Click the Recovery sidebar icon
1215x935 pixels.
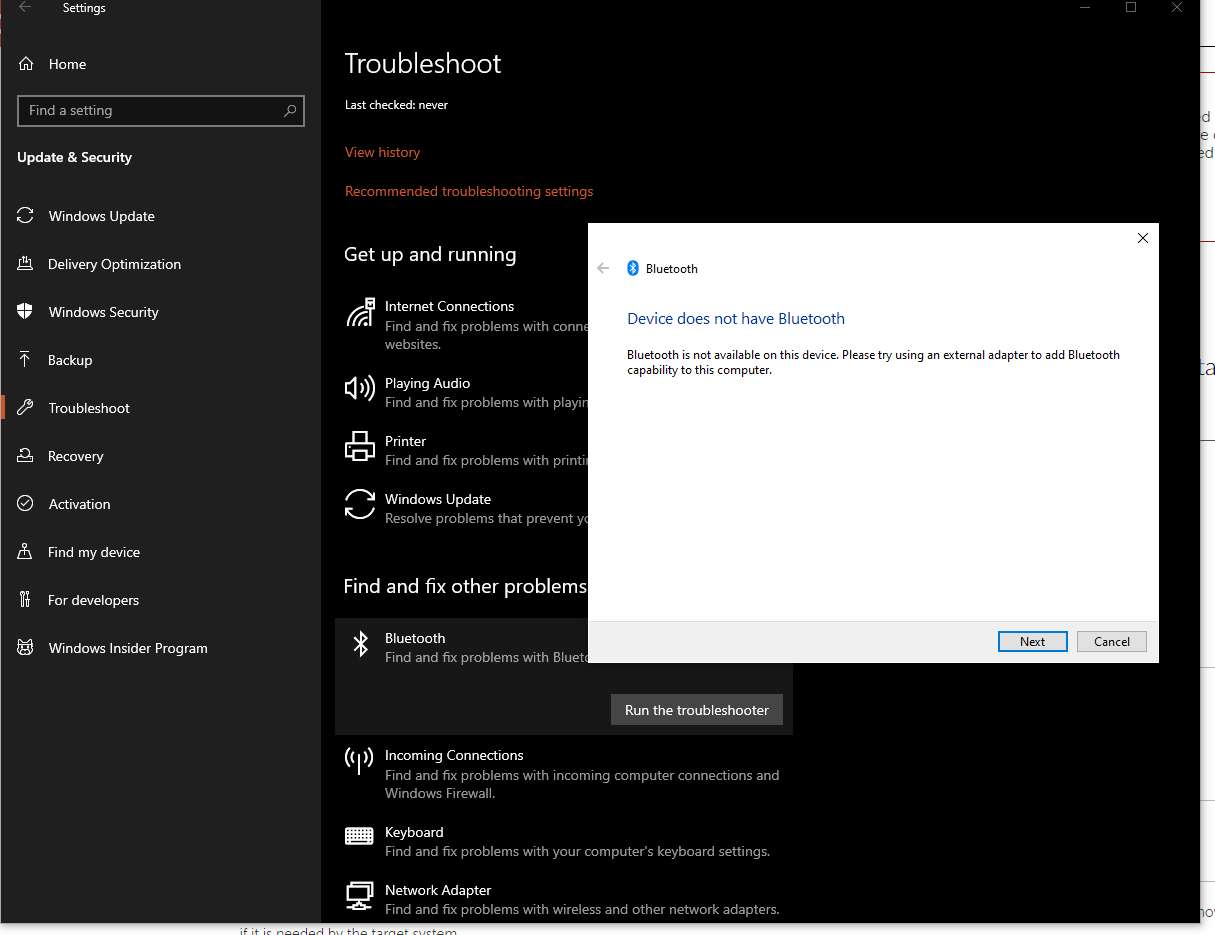tap(26, 456)
